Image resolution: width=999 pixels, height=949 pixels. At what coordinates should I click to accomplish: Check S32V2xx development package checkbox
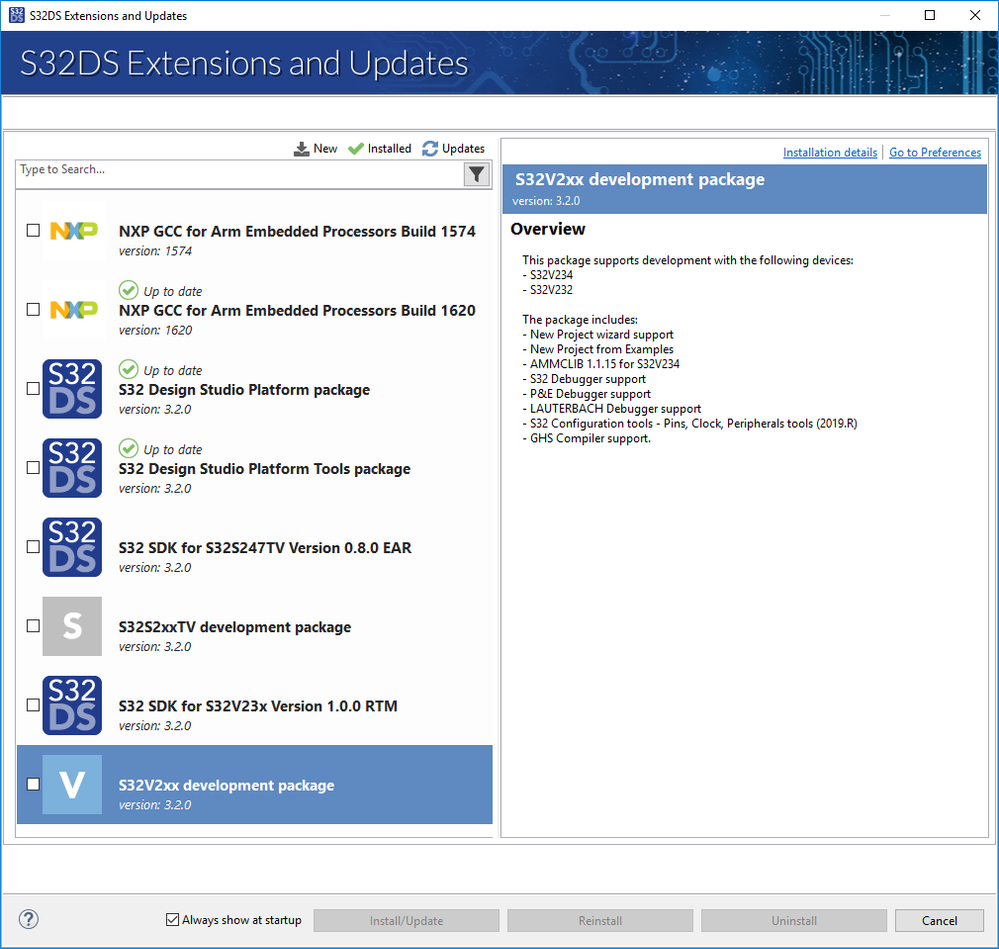tap(33, 784)
